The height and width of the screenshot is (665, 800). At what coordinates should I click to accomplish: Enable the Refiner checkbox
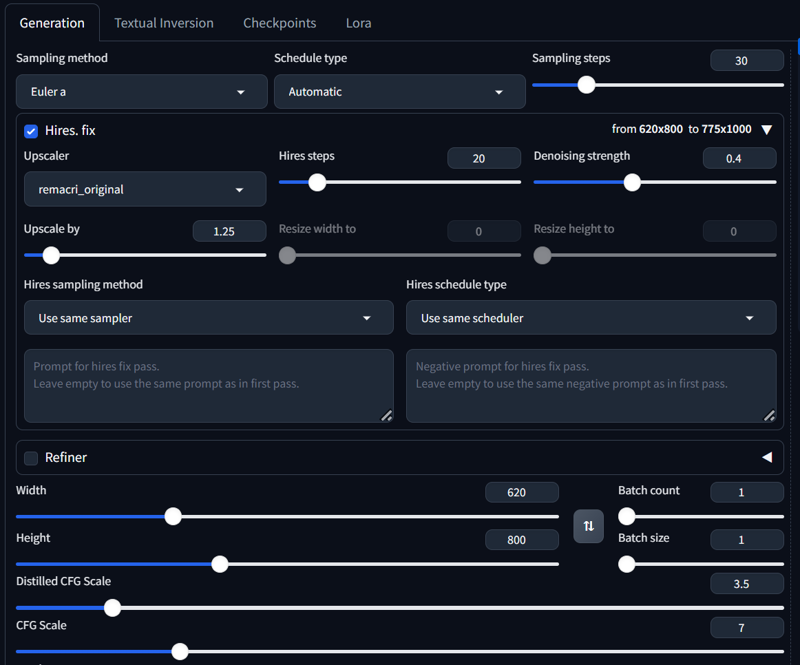tap(31, 458)
